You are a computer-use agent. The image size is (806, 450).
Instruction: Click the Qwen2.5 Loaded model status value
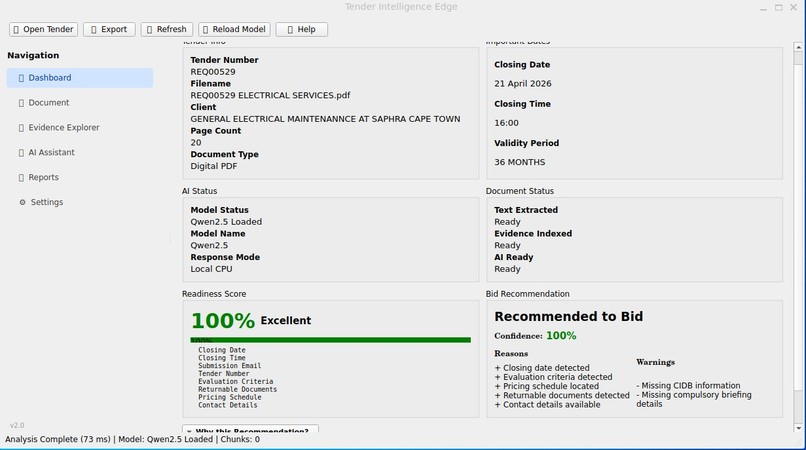pos(226,222)
